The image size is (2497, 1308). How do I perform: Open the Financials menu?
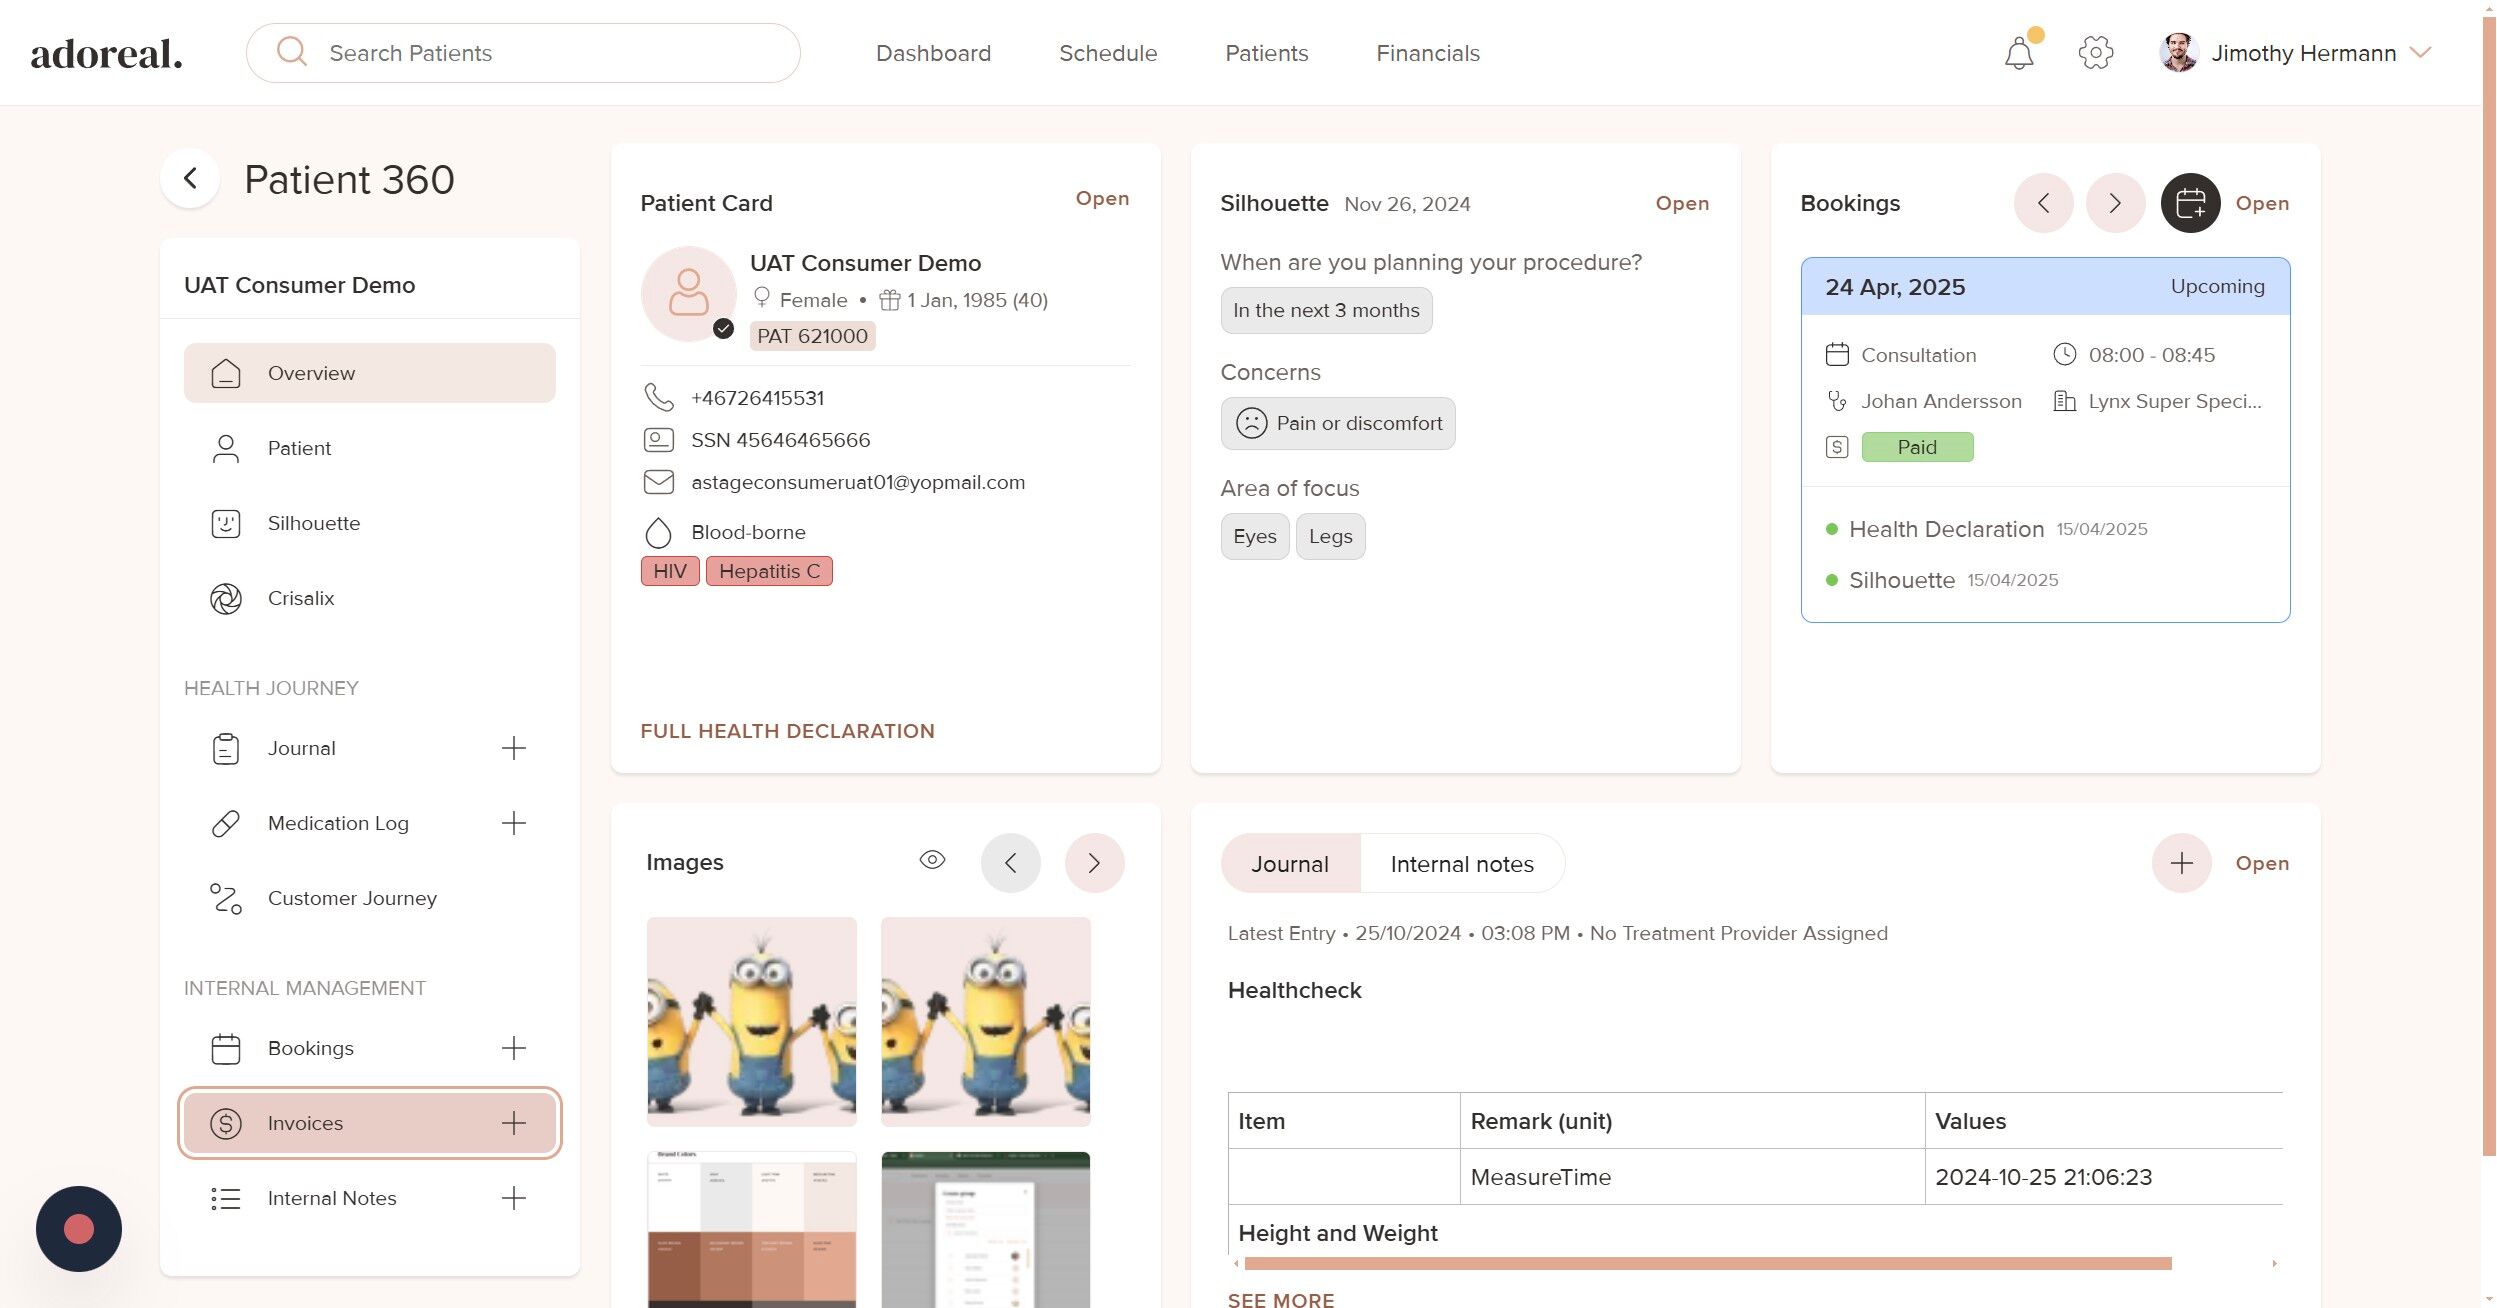tap(1427, 53)
